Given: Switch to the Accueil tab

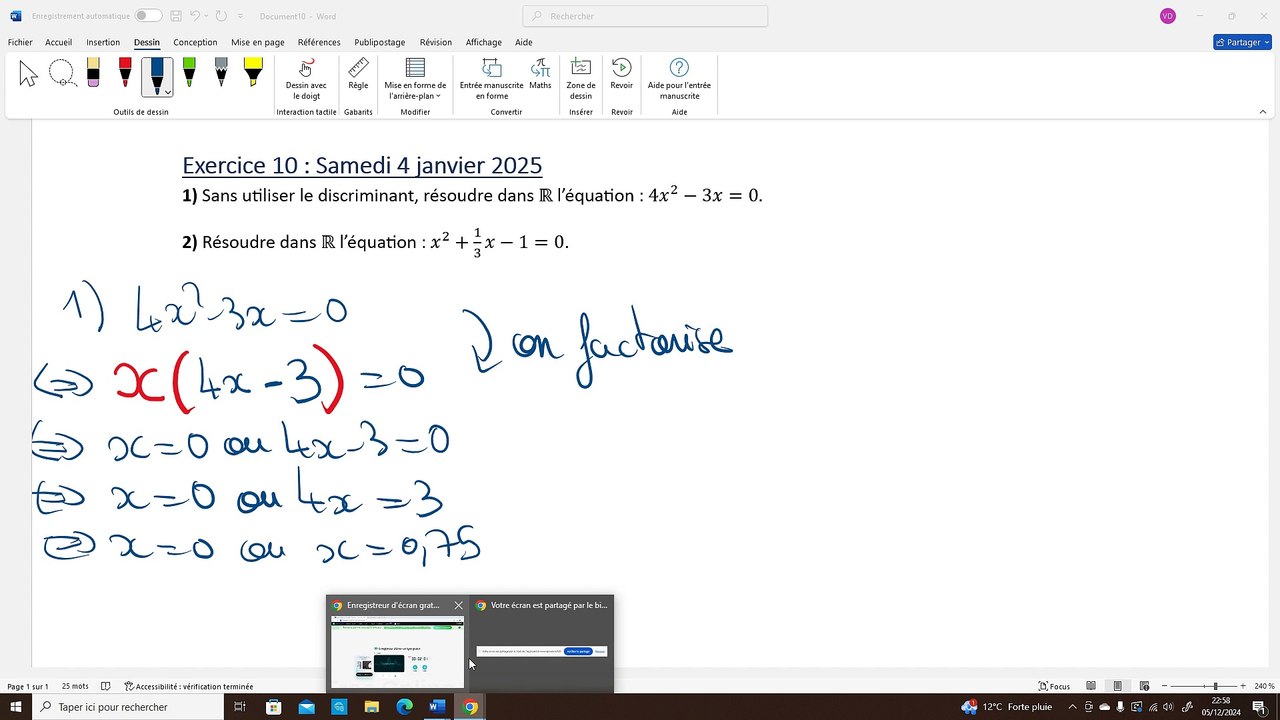Looking at the screenshot, I should click(58, 42).
